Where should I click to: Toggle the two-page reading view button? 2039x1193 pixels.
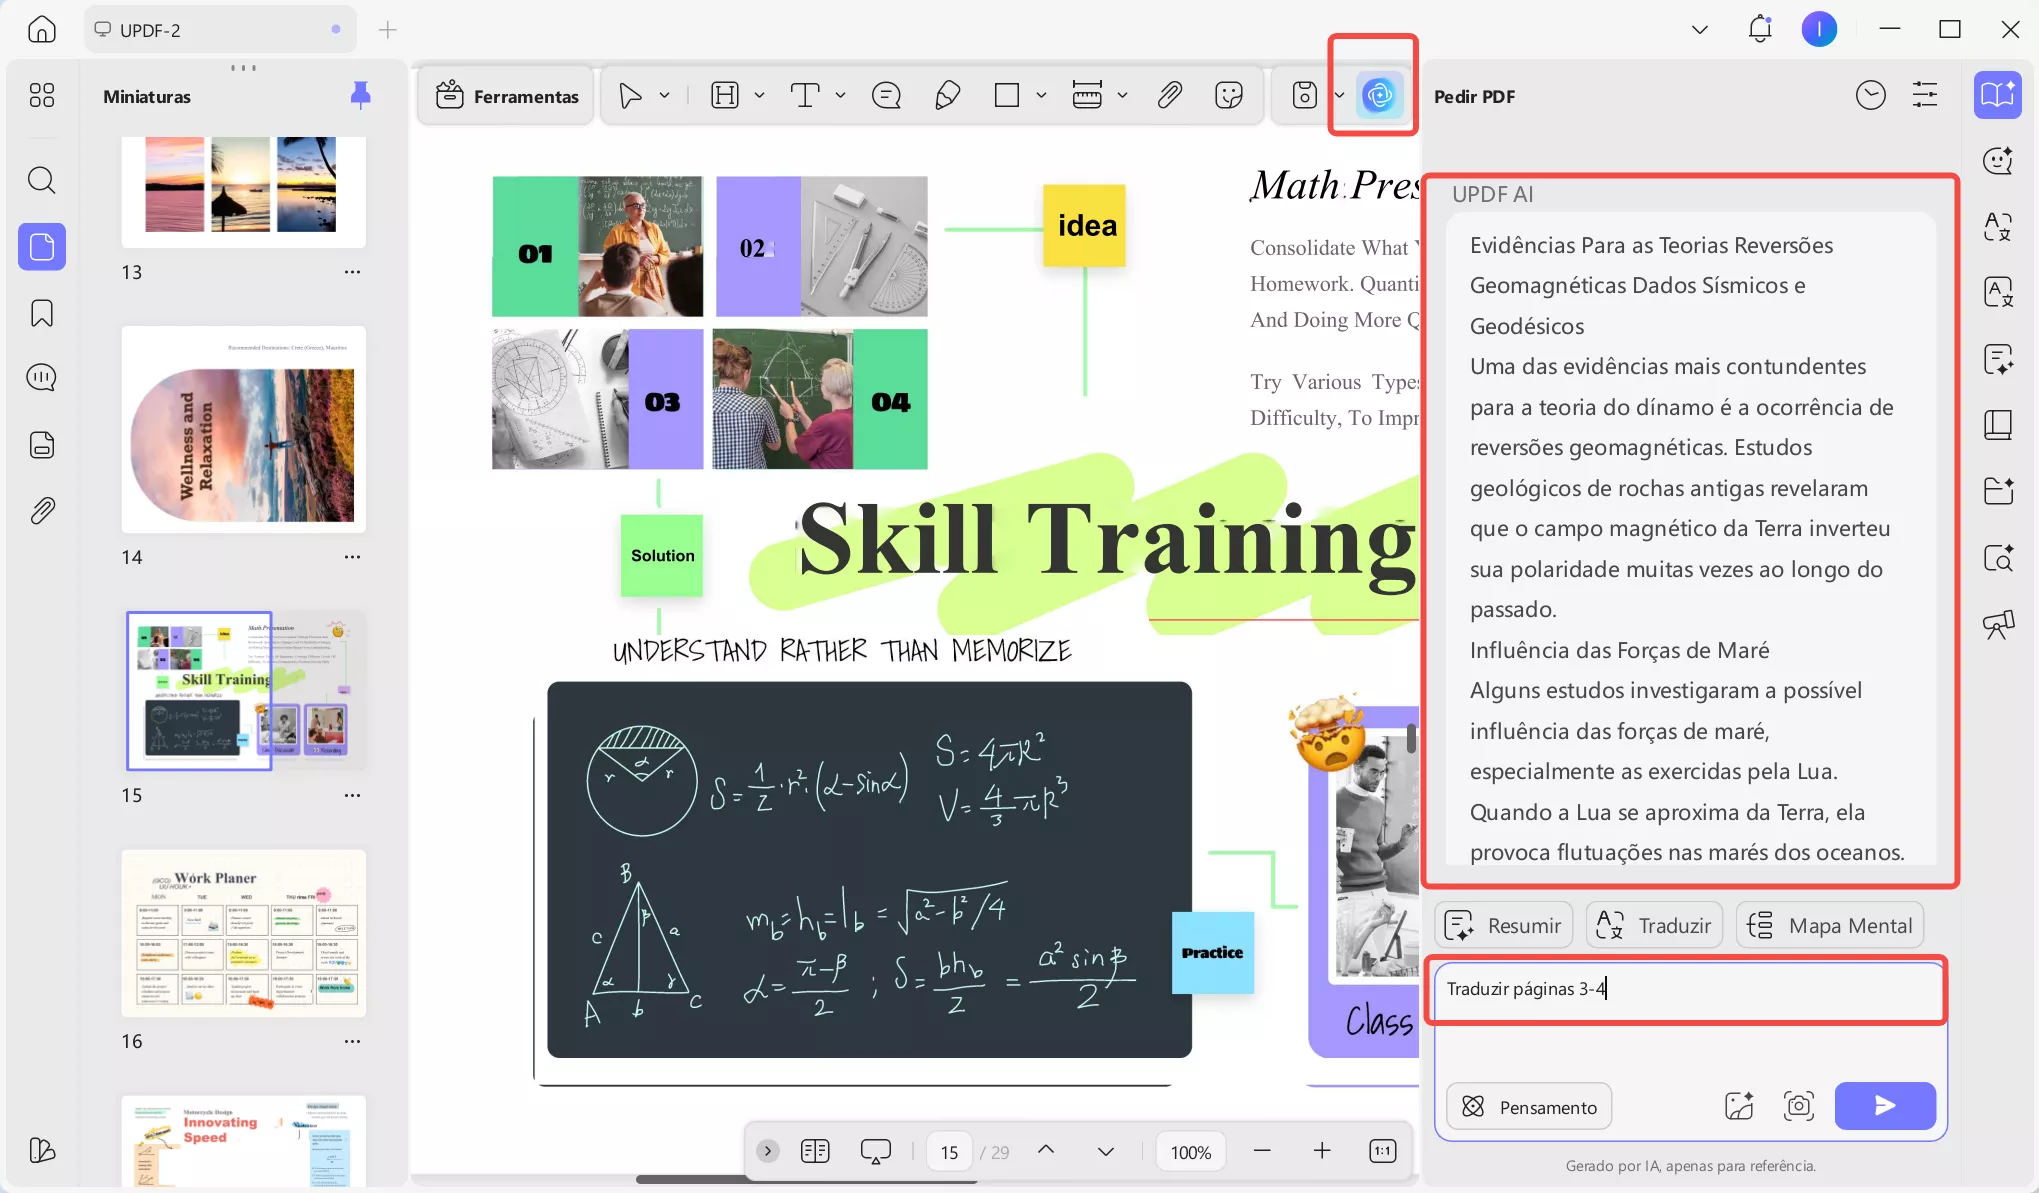click(815, 1151)
